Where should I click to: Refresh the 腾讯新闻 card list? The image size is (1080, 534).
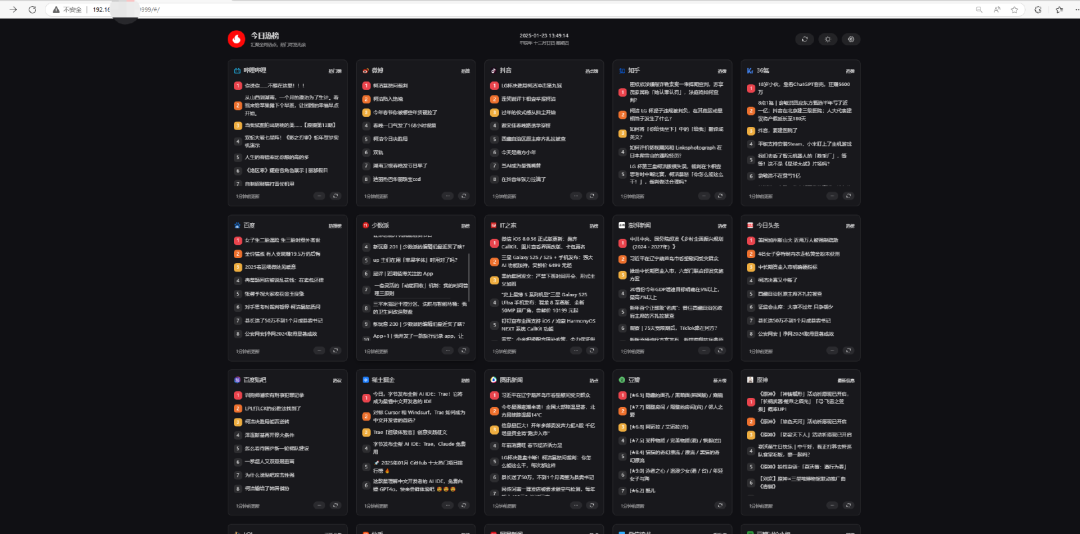coord(592,506)
